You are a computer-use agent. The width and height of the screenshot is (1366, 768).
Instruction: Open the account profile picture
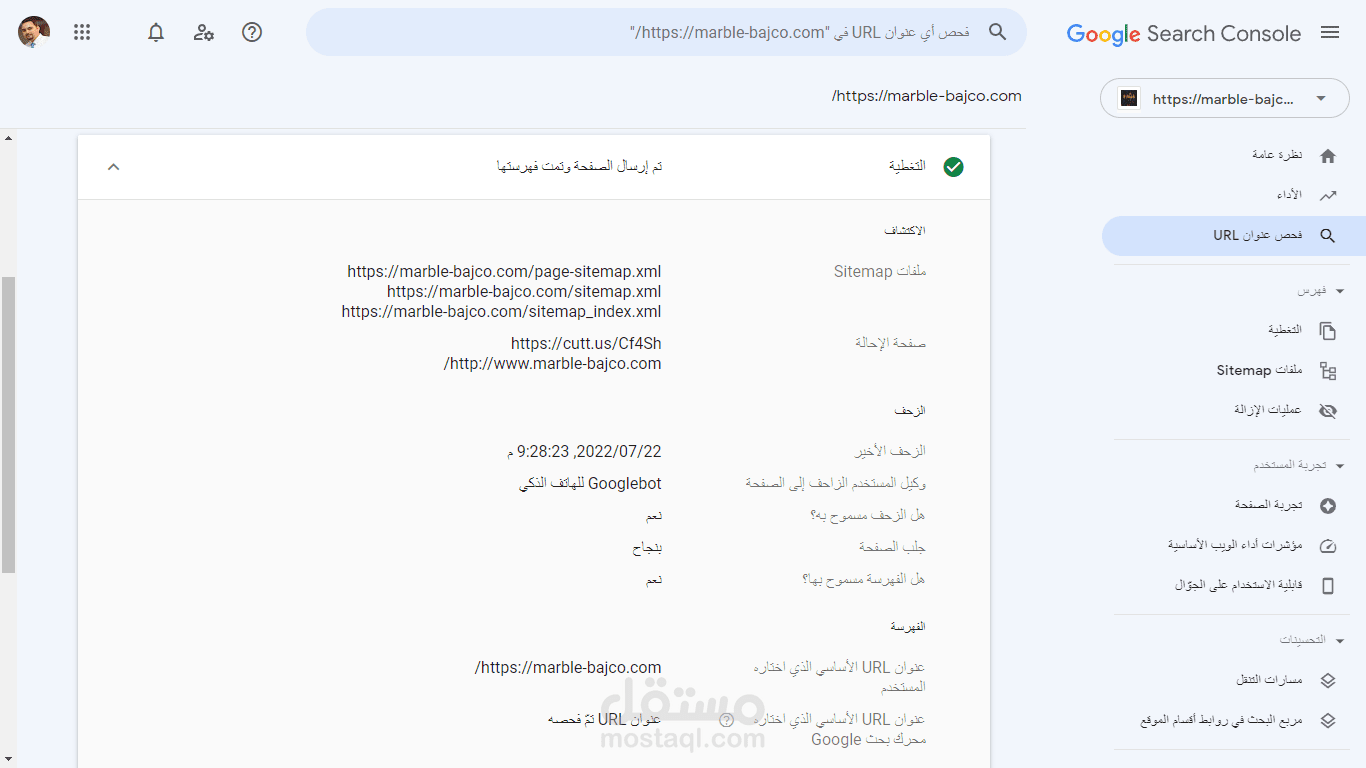tap(34, 32)
